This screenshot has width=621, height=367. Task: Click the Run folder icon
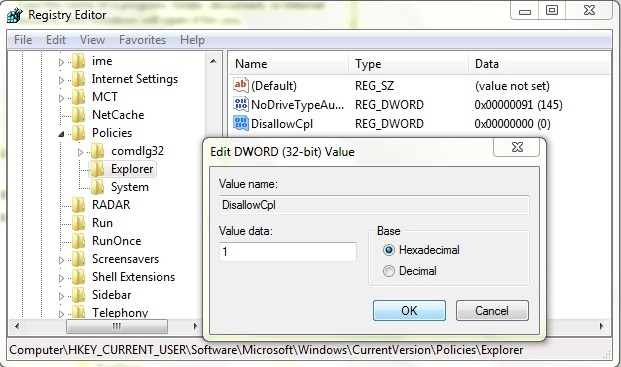[x=78, y=223]
